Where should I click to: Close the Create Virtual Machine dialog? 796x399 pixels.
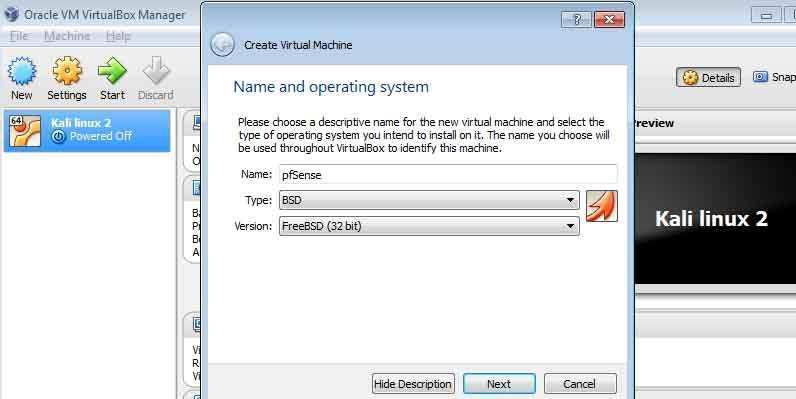[609, 19]
